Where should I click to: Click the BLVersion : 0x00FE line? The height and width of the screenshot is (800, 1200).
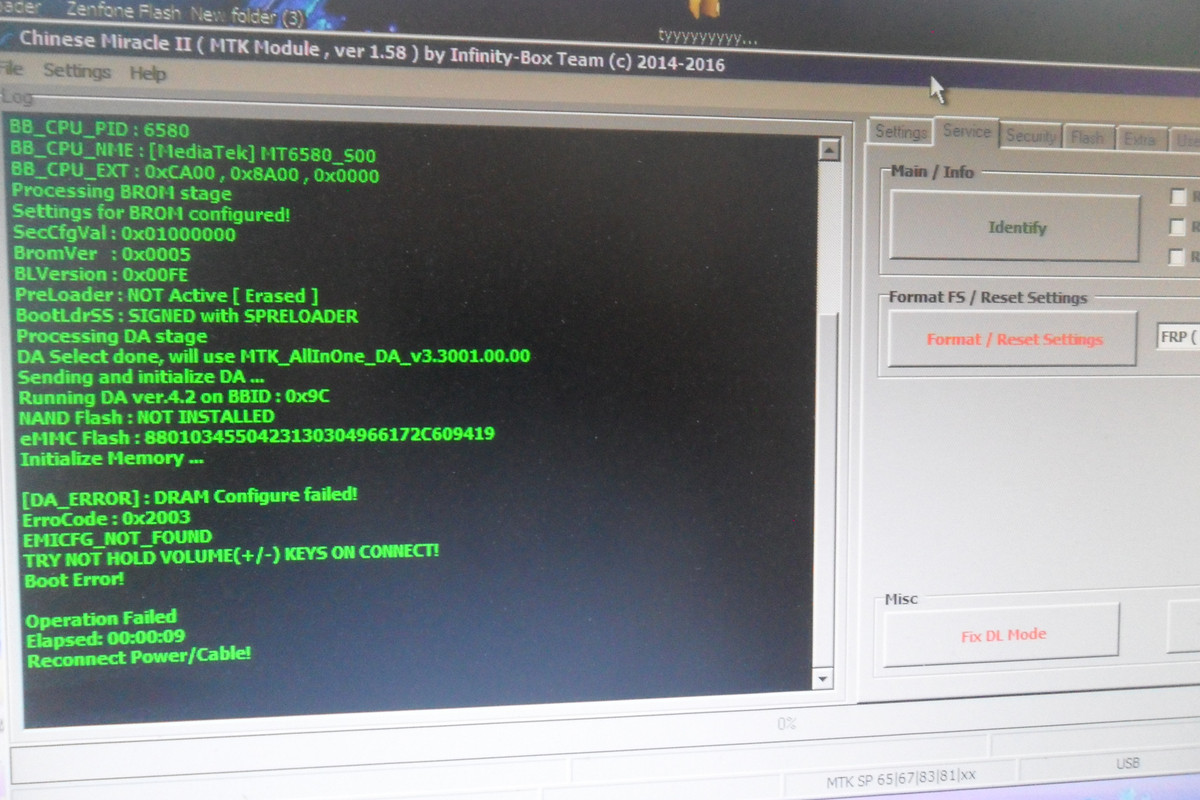(101, 274)
